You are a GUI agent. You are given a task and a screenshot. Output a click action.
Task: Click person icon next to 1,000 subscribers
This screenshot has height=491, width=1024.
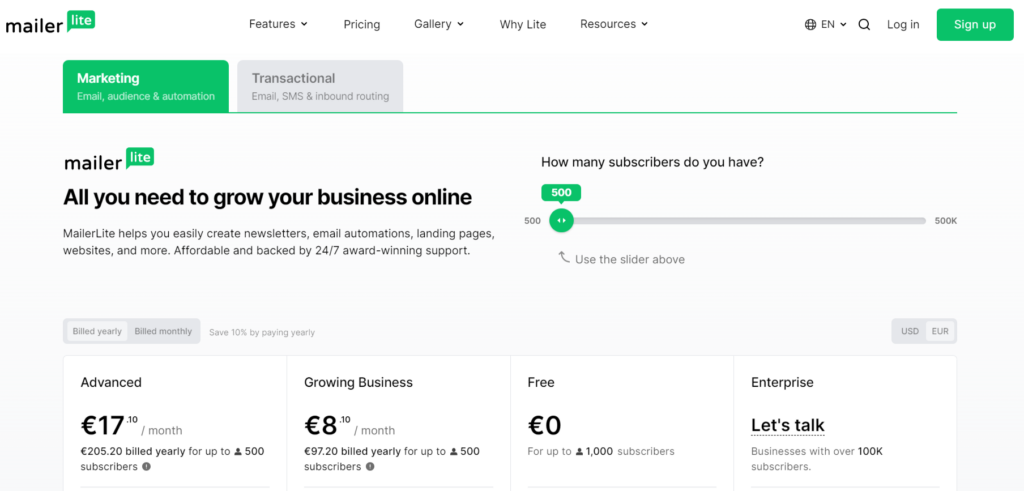point(579,451)
